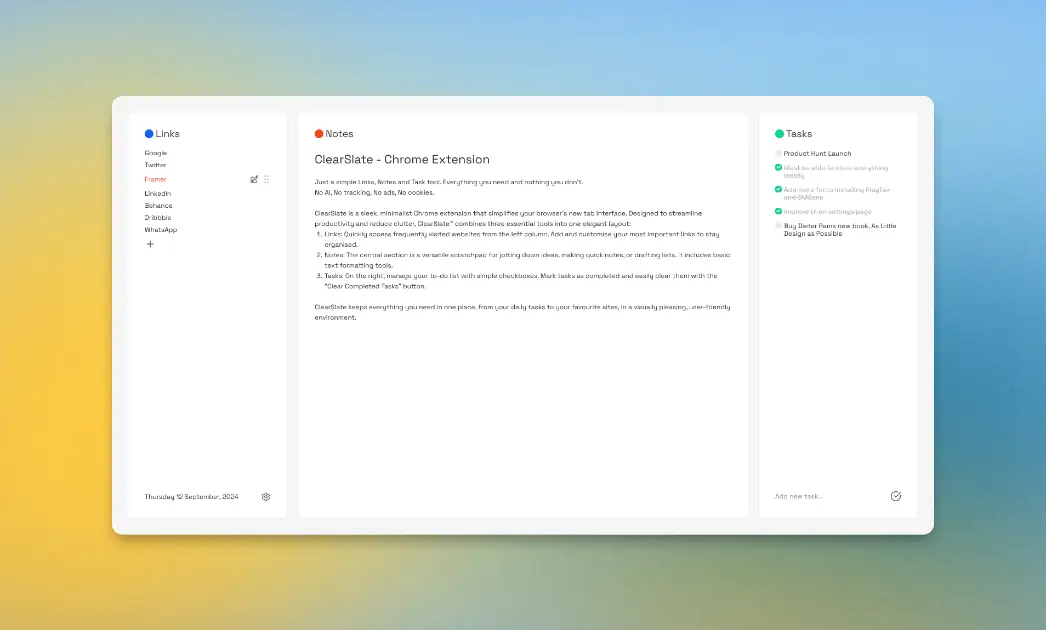The width and height of the screenshot is (1046, 630).
Task: Open settings via the gear icon
Action: [x=265, y=496]
